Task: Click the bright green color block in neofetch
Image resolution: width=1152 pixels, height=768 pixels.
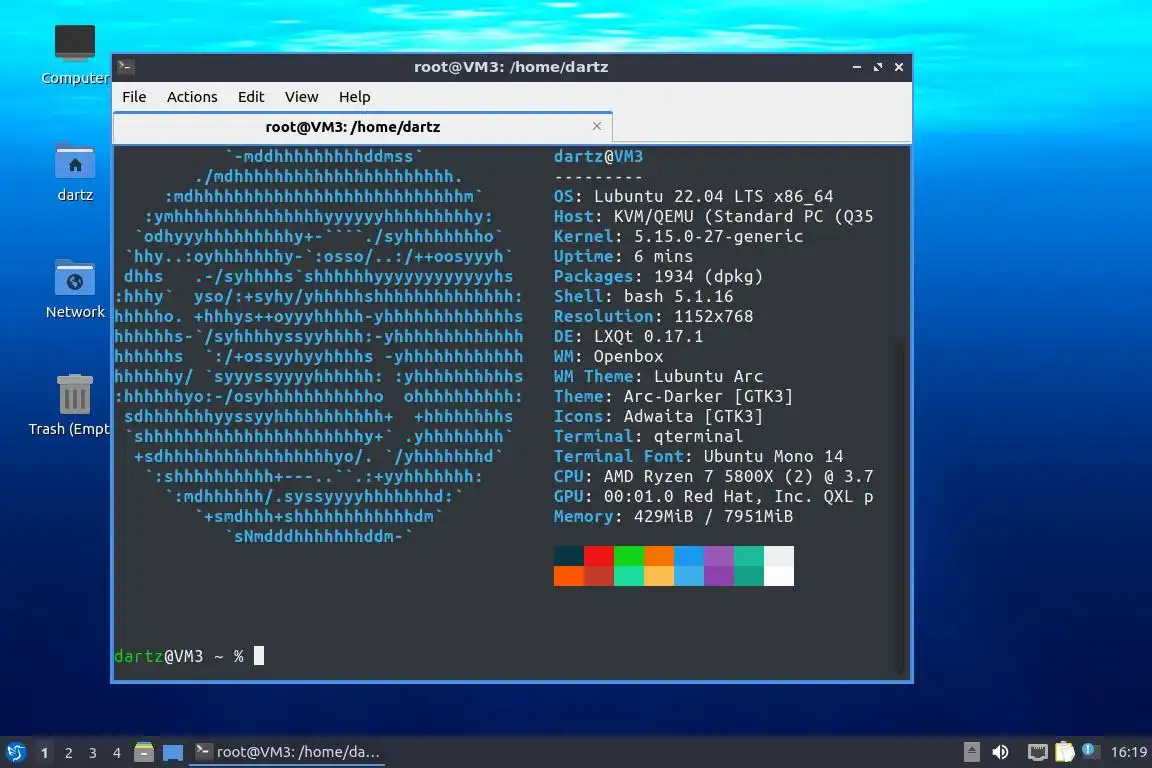Action: point(629,556)
